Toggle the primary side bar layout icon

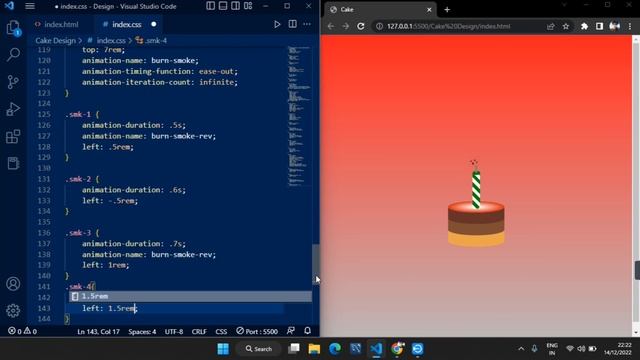point(210,6)
